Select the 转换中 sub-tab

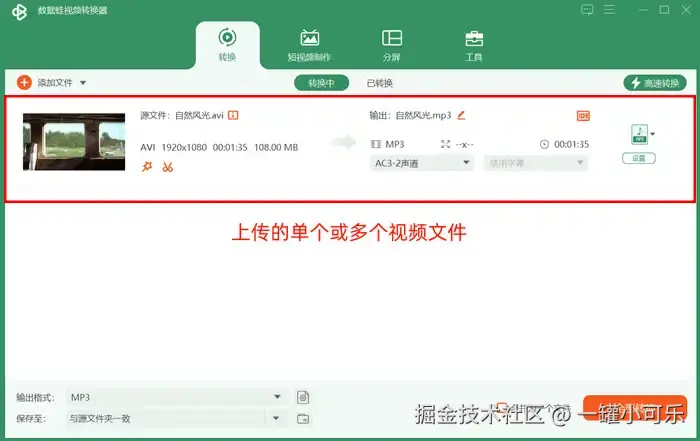click(x=321, y=83)
